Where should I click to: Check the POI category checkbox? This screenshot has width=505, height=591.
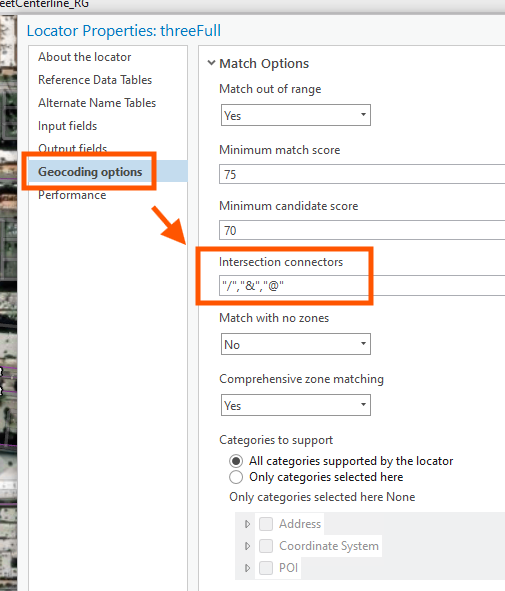point(266,568)
